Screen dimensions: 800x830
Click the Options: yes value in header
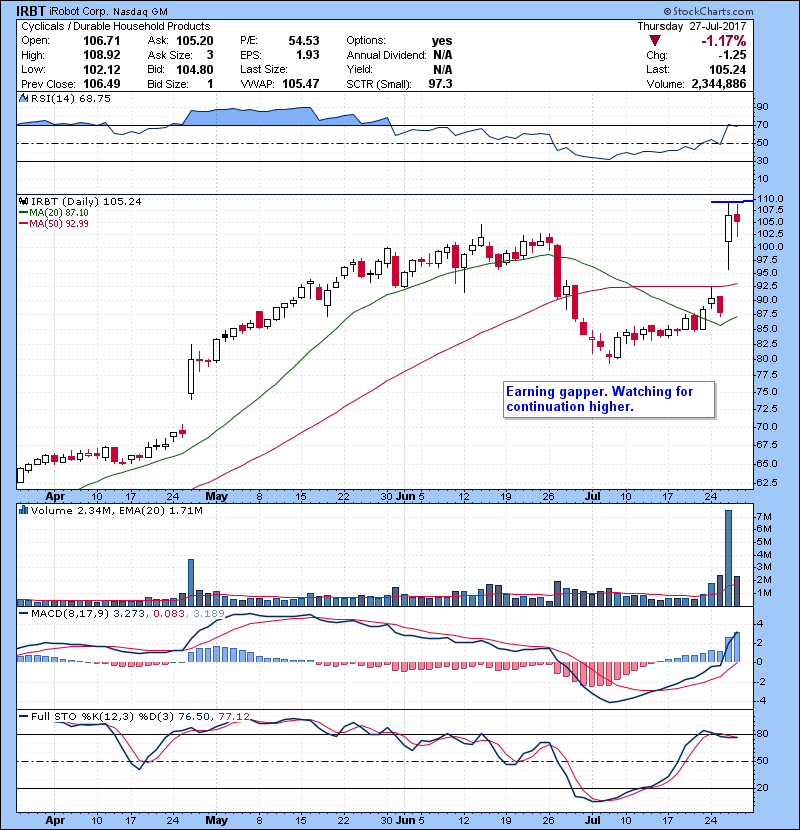[441, 41]
